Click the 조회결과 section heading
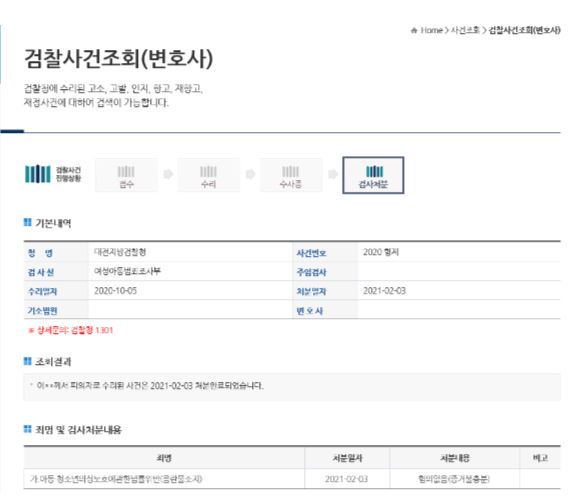 click(53, 362)
